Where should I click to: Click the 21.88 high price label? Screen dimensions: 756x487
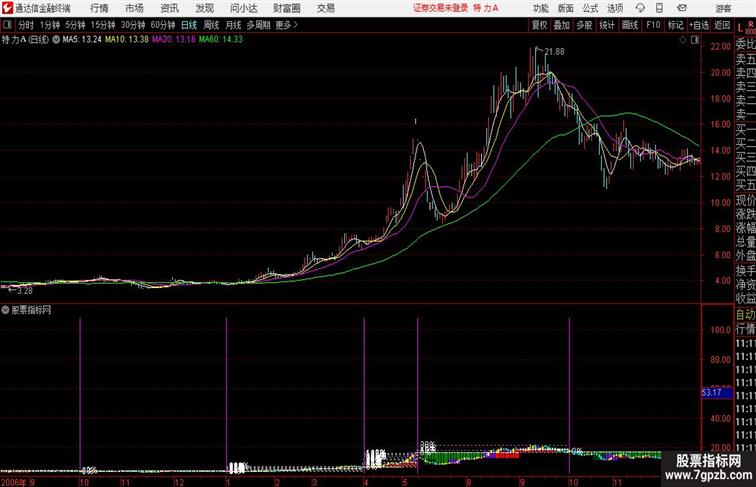554,52
